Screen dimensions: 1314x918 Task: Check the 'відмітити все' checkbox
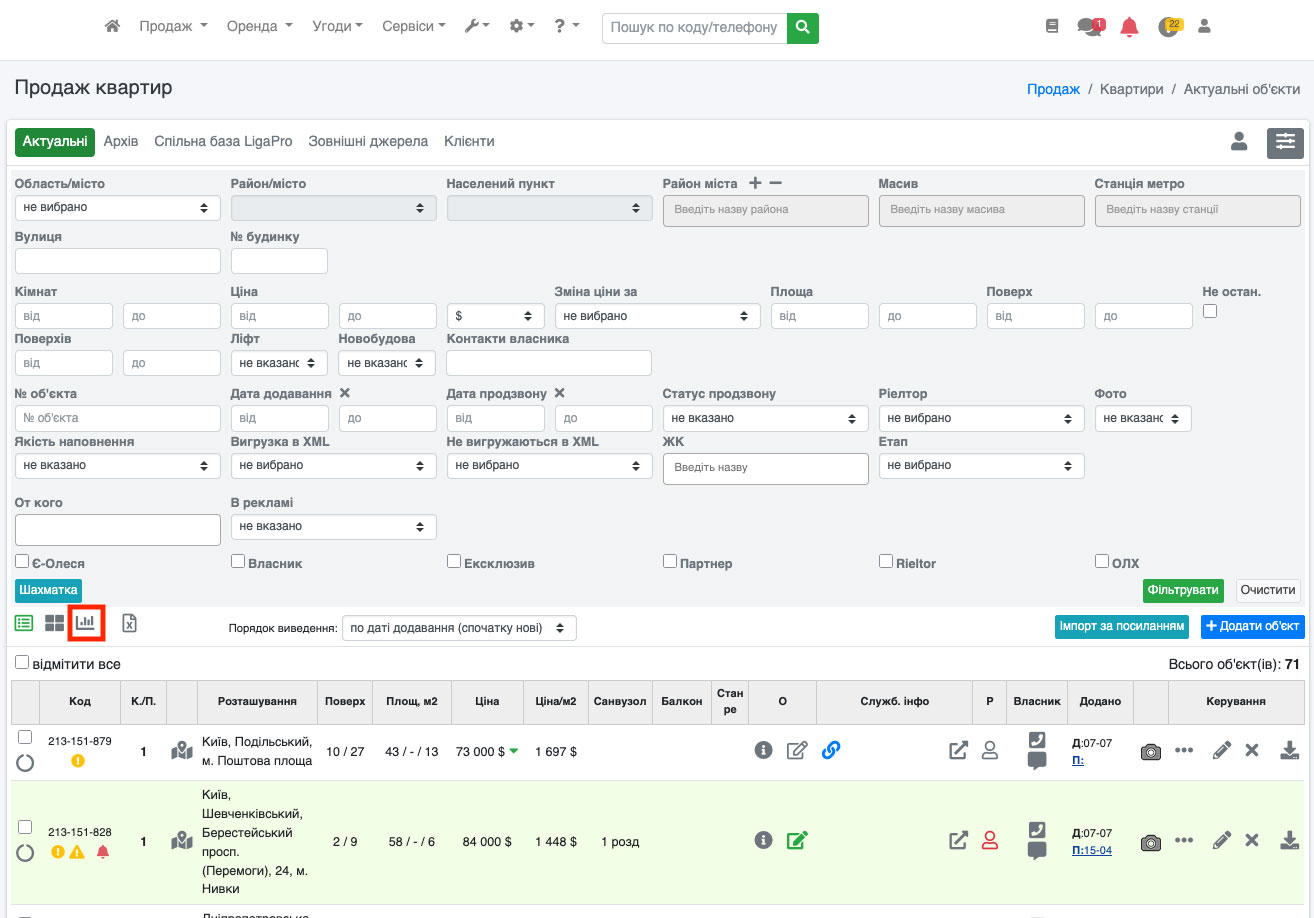[22, 663]
